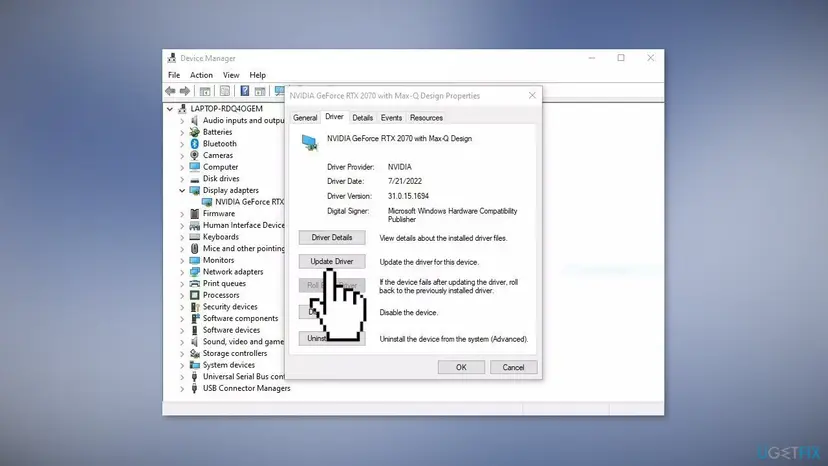Click the Show/Hide Action Pane toolbar icon
The width and height of the screenshot is (828, 466).
(x=260, y=91)
